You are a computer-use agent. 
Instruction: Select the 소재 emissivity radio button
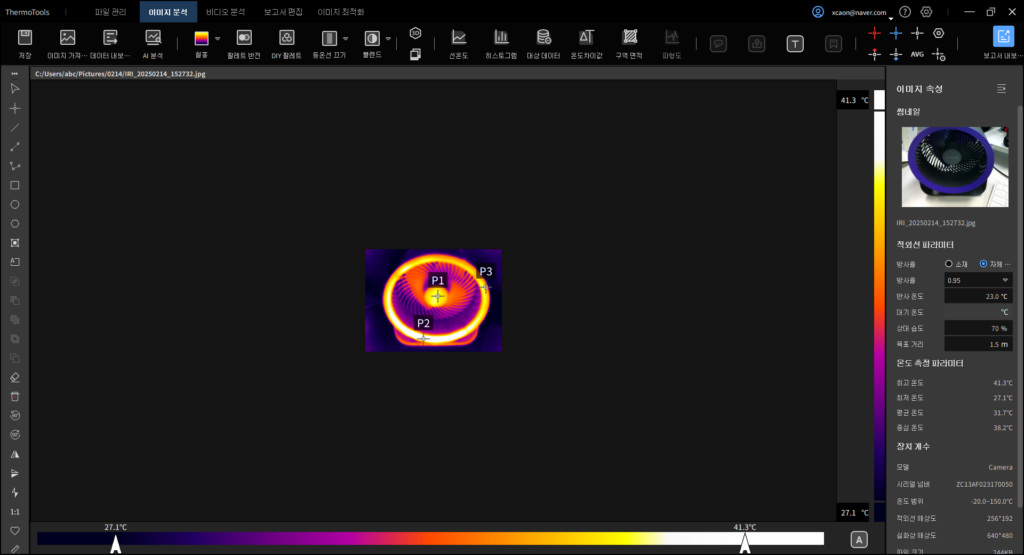click(949, 263)
